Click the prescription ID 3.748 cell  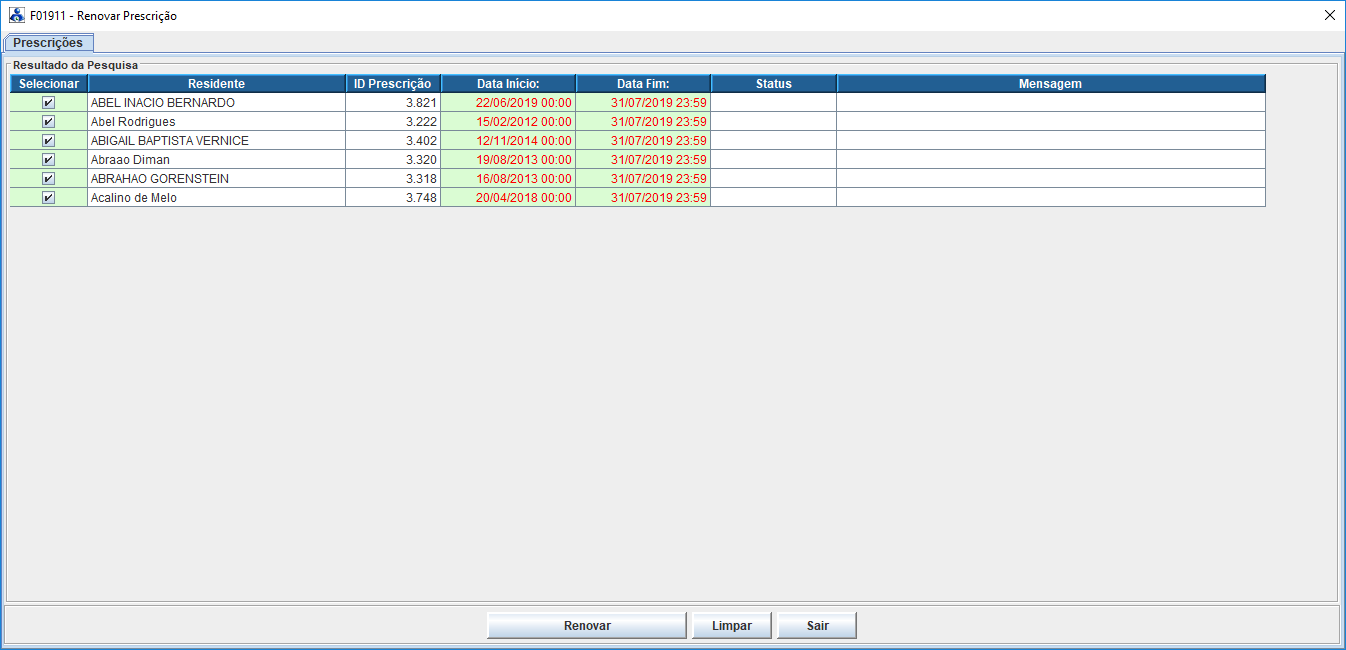393,198
